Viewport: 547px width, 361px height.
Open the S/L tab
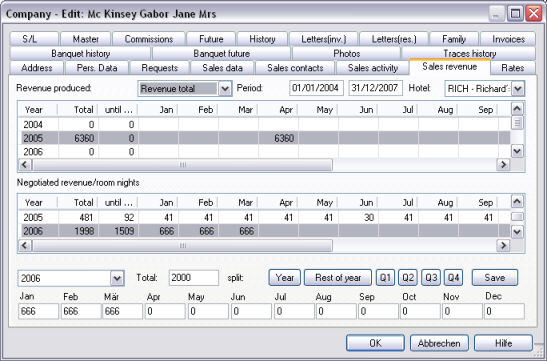pyautogui.click(x=34, y=39)
